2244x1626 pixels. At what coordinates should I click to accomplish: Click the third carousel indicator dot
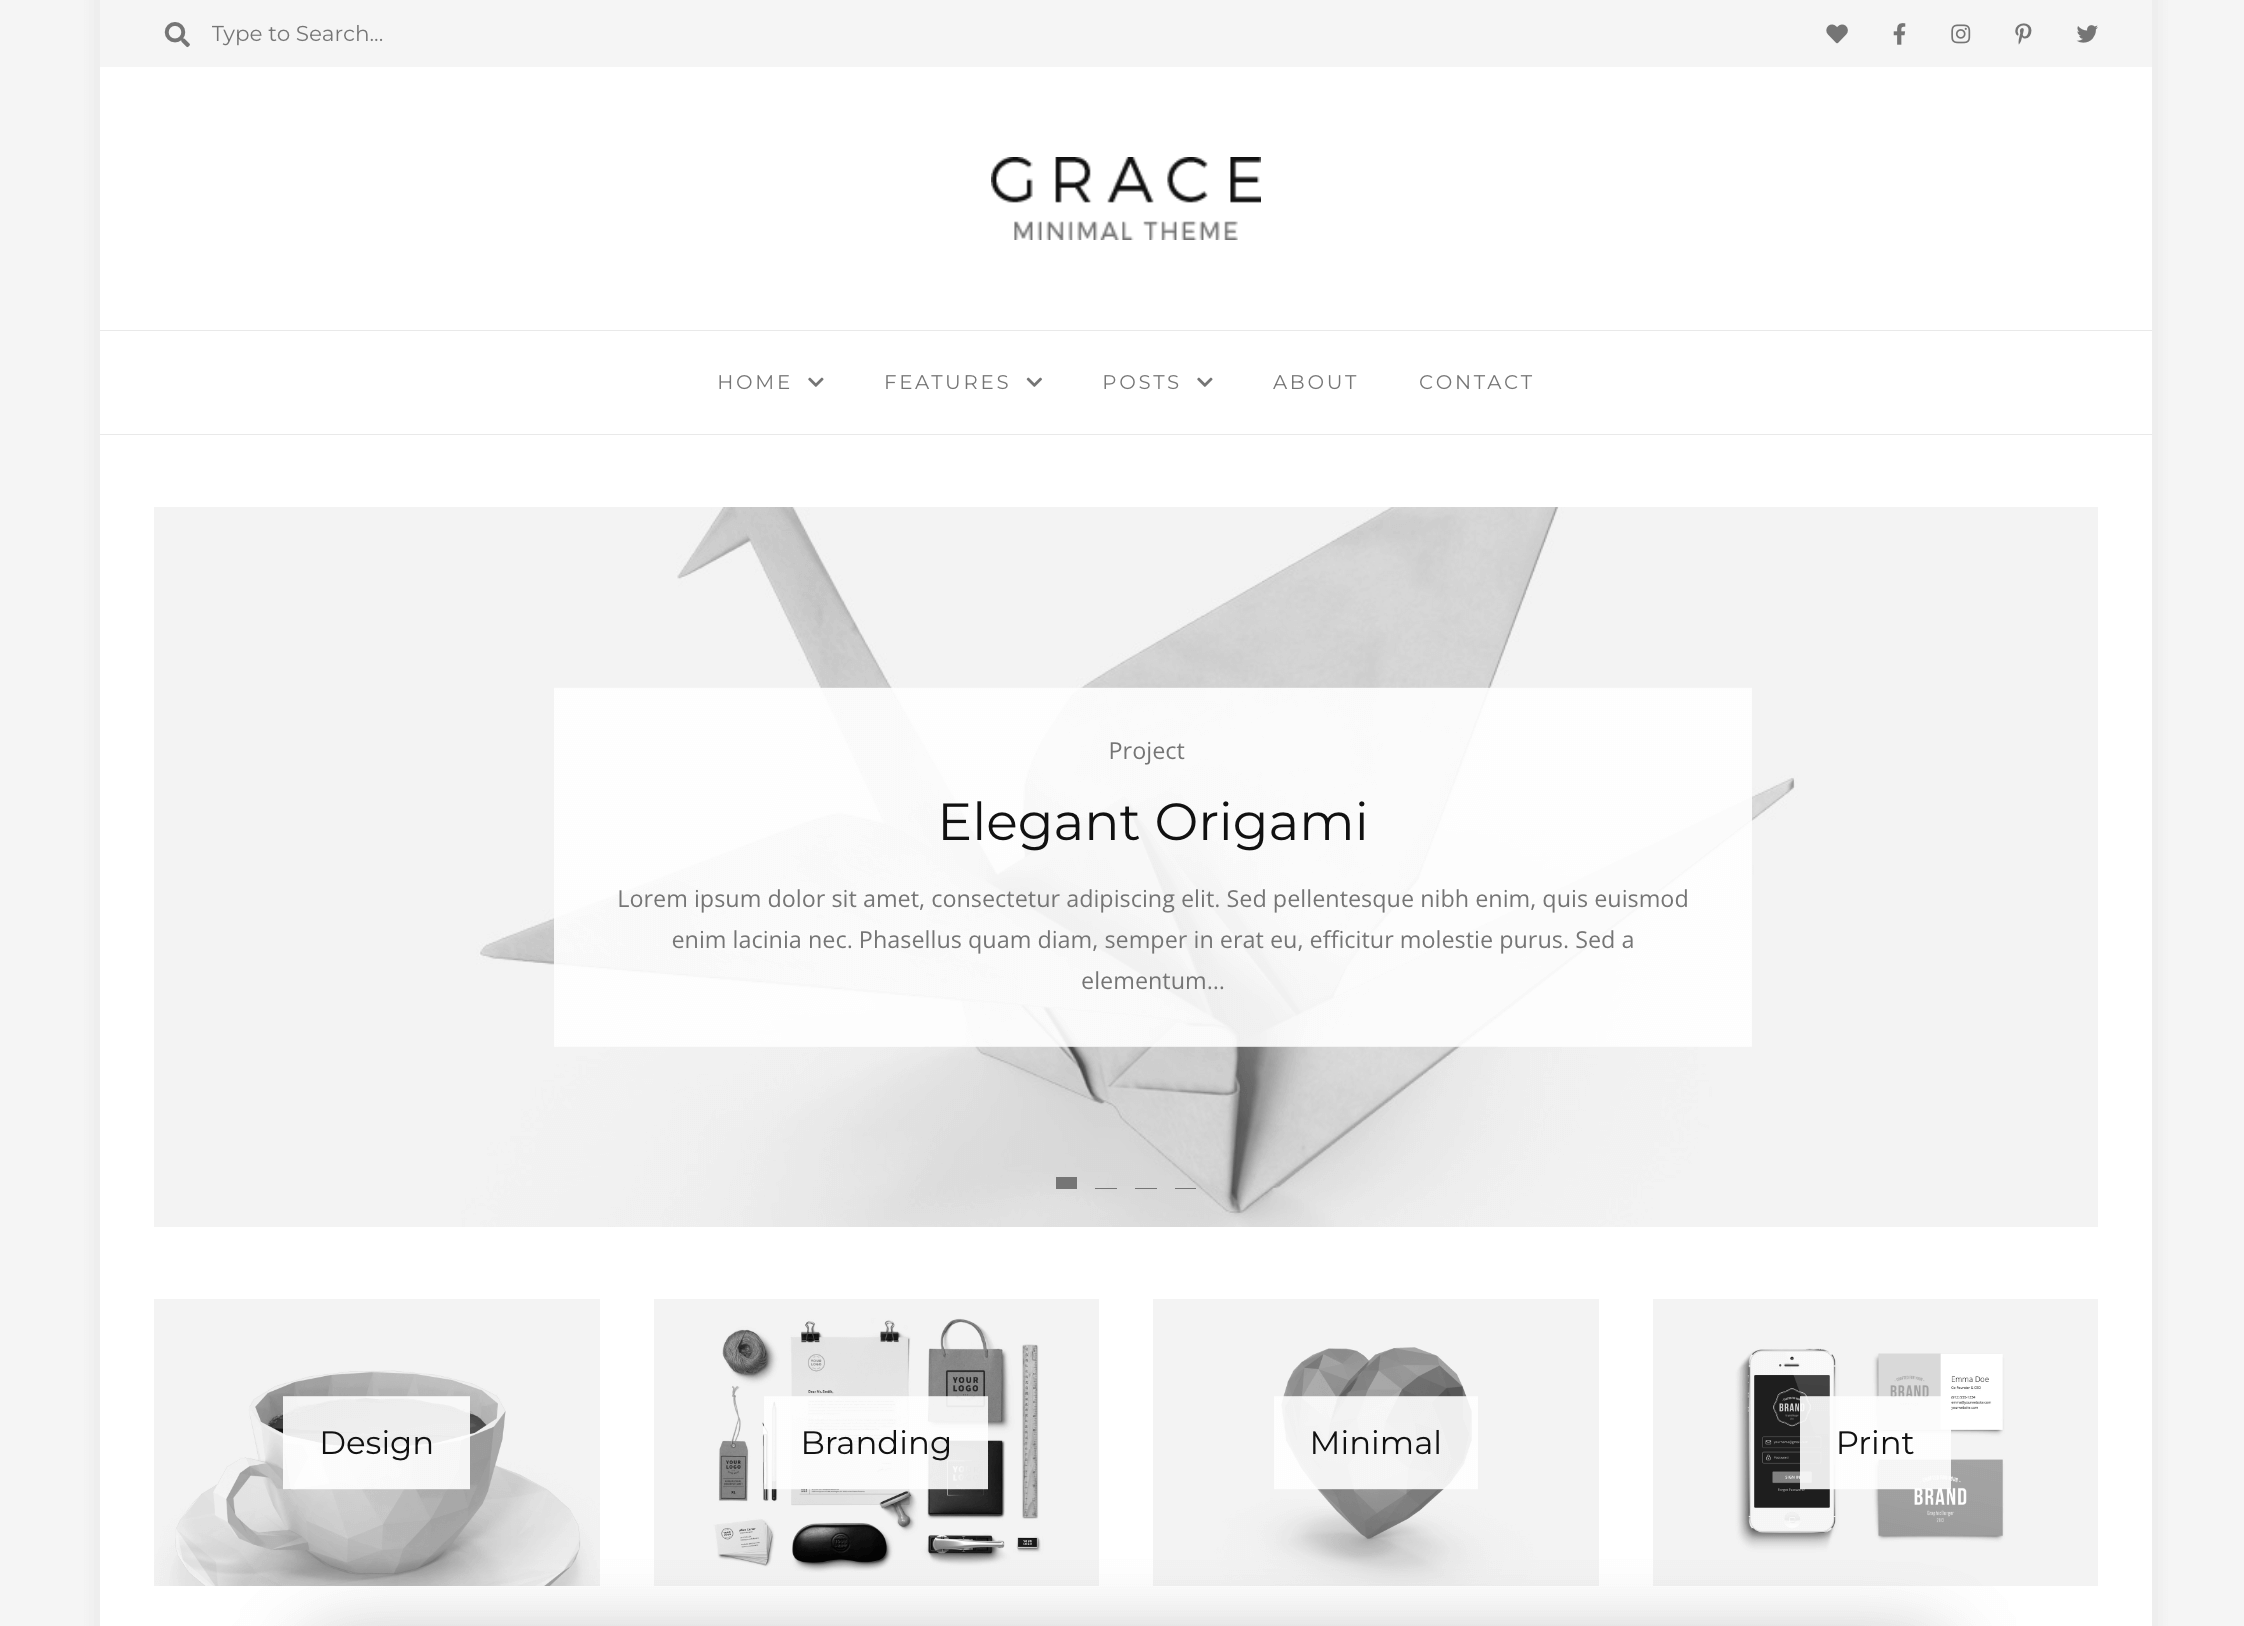(1145, 1187)
